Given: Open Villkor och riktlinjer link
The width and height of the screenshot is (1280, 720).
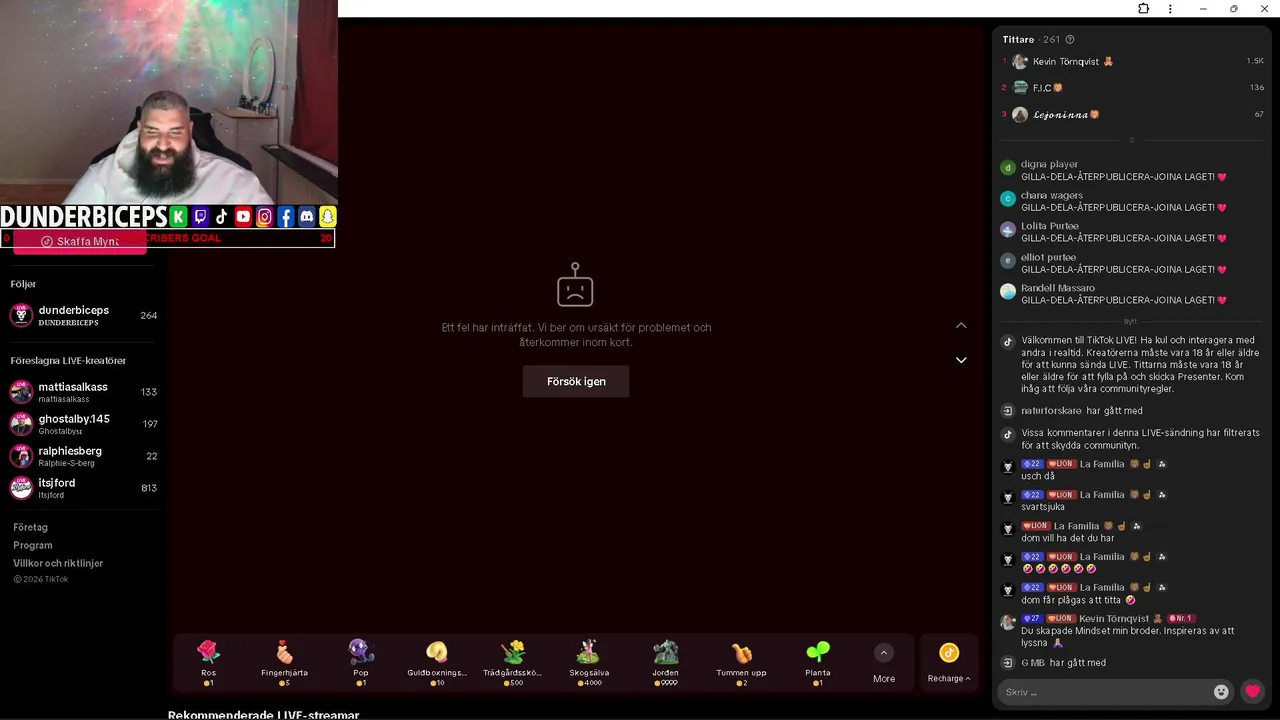Looking at the screenshot, I should point(58,563).
